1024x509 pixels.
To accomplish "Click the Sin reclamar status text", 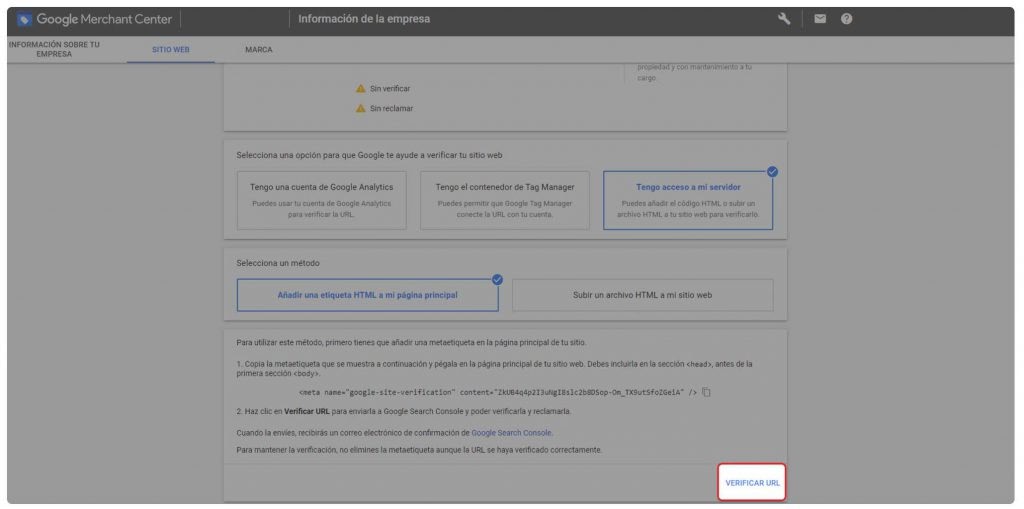I will (392, 108).
